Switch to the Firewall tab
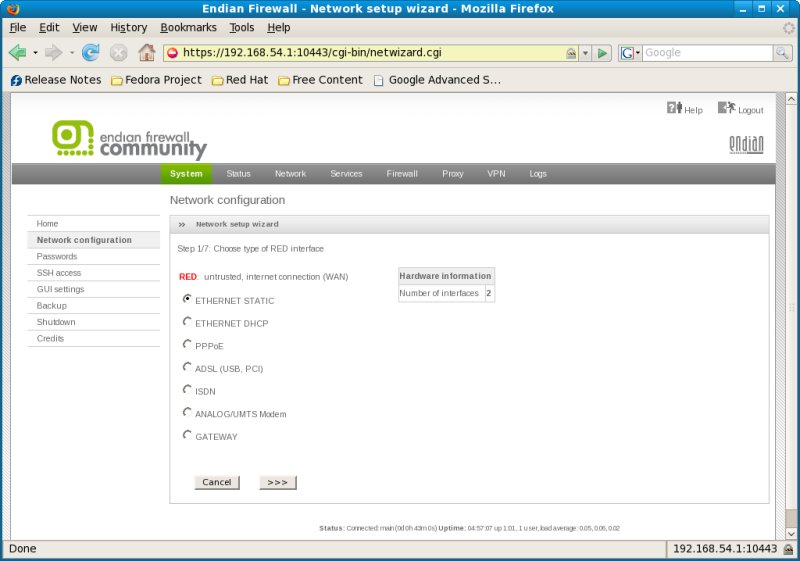 [402, 174]
